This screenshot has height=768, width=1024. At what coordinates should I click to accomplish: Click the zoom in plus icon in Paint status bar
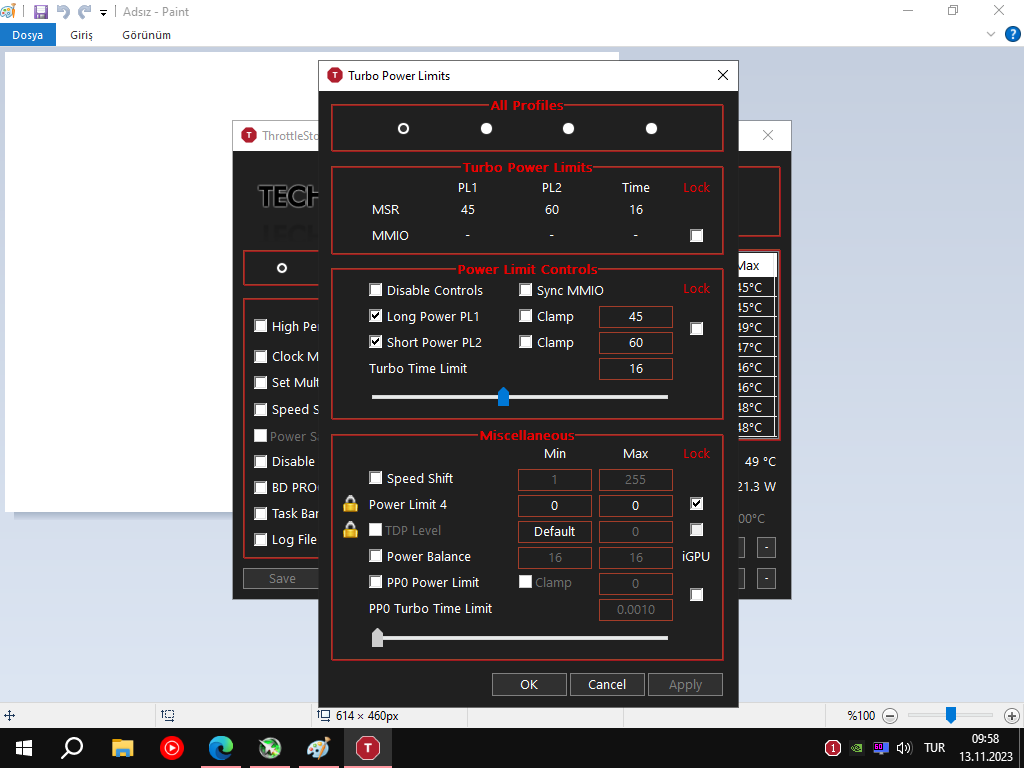(x=1012, y=716)
